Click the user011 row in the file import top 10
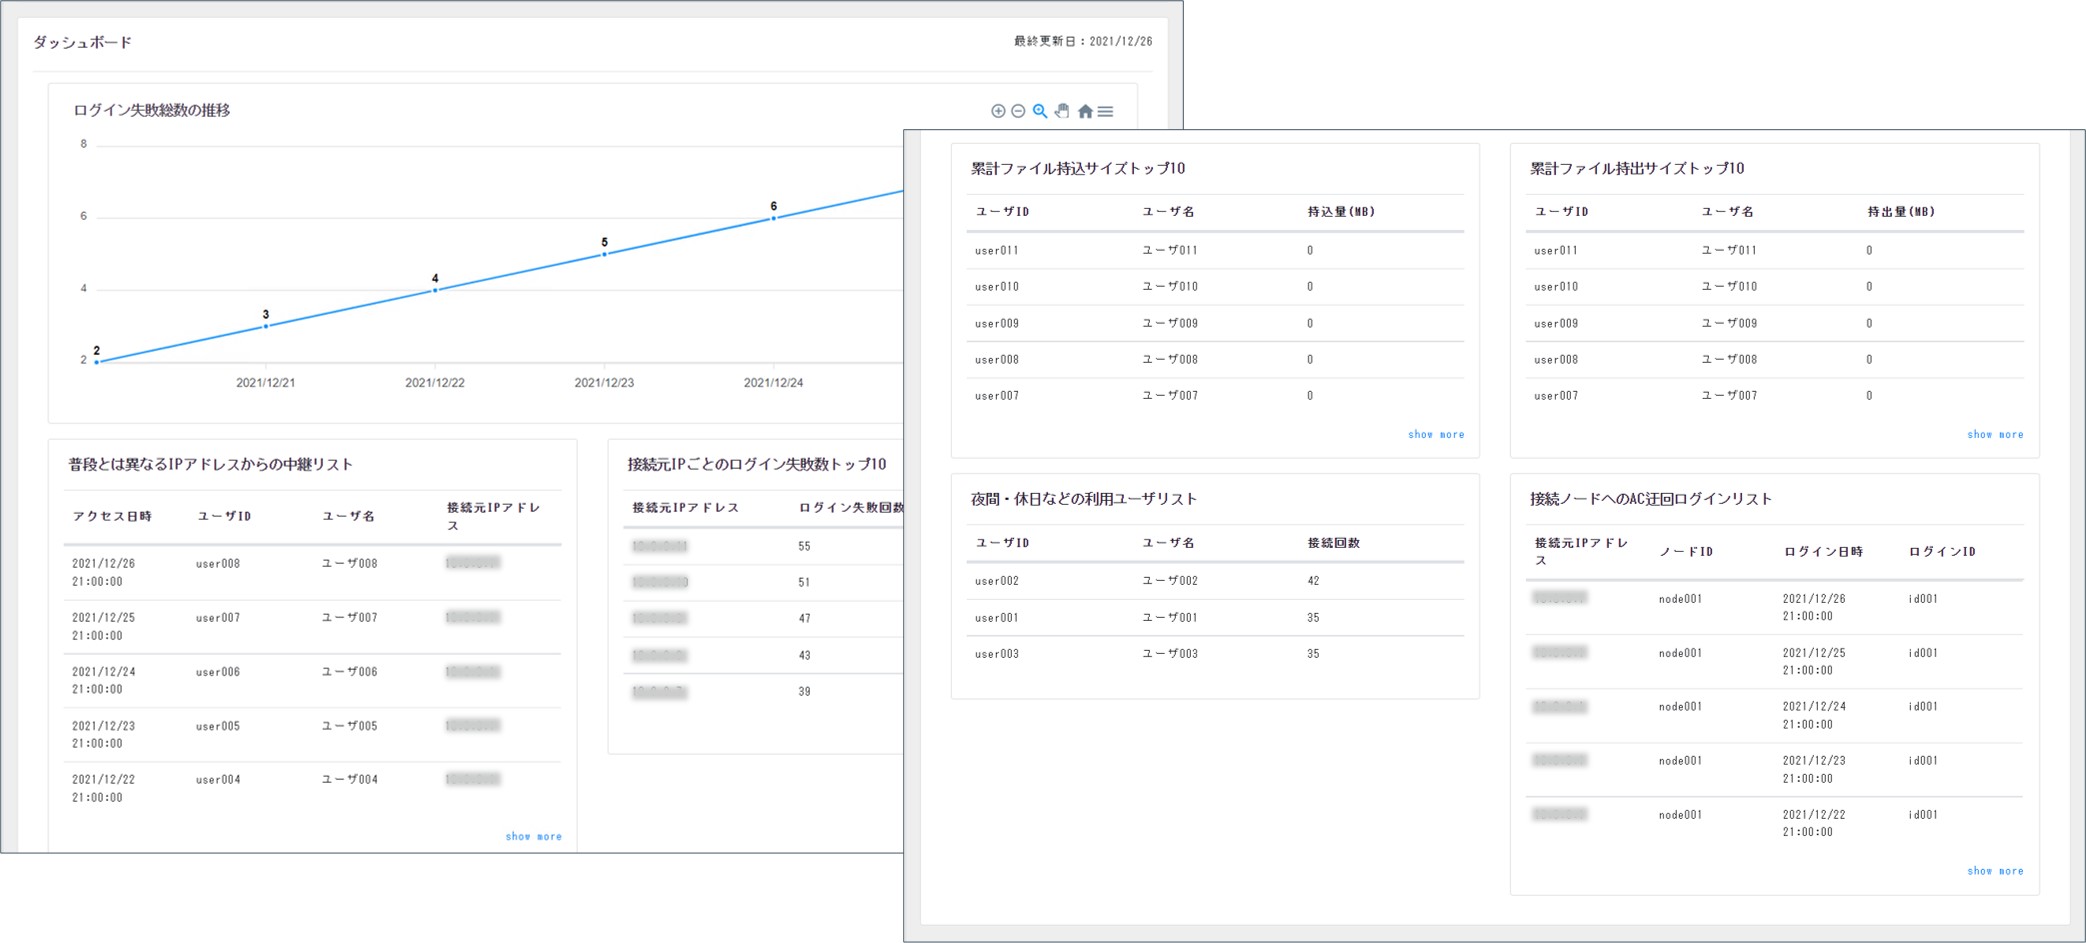The height and width of the screenshot is (943, 2086). pyautogui.click(x=1150, y=250)
